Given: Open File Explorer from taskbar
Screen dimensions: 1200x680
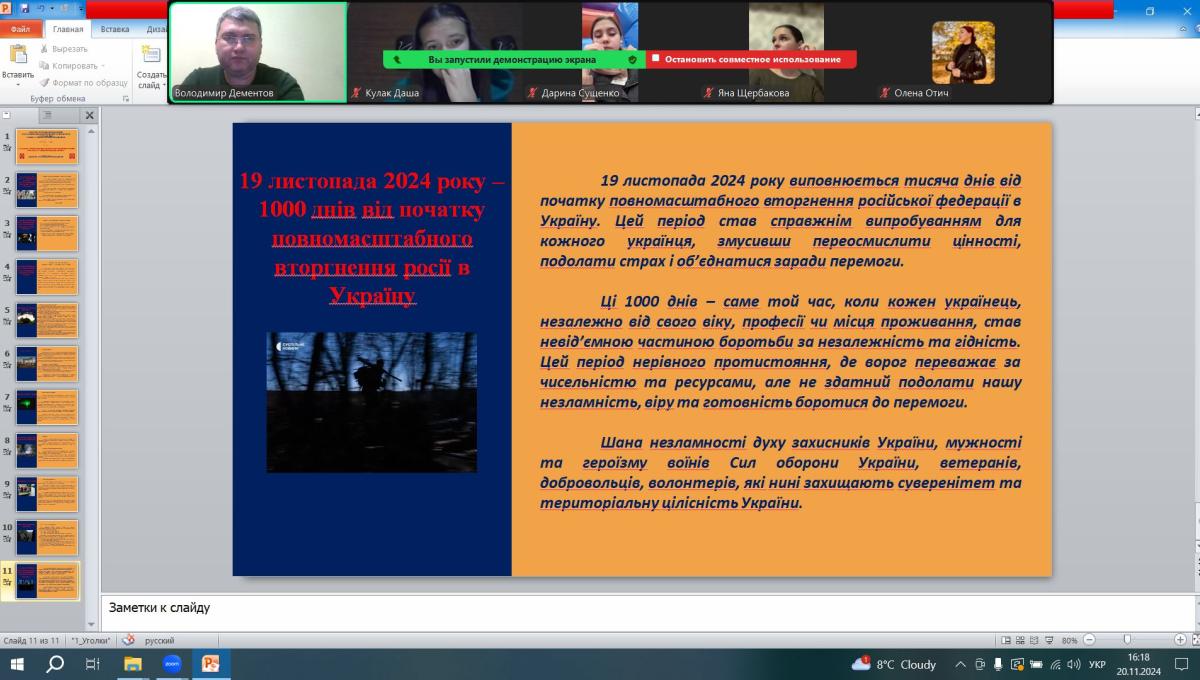Looking at the screenshot, I should [132, 664].
